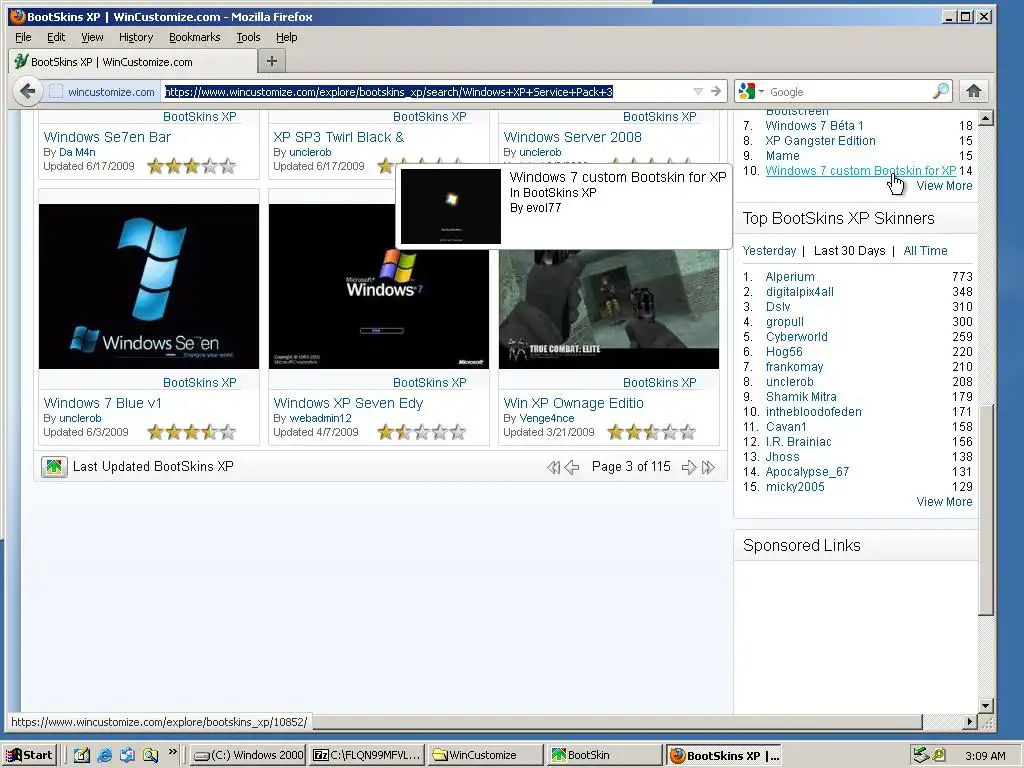Open skinner Shamik Mitra's profile

(x=801, y=397)
